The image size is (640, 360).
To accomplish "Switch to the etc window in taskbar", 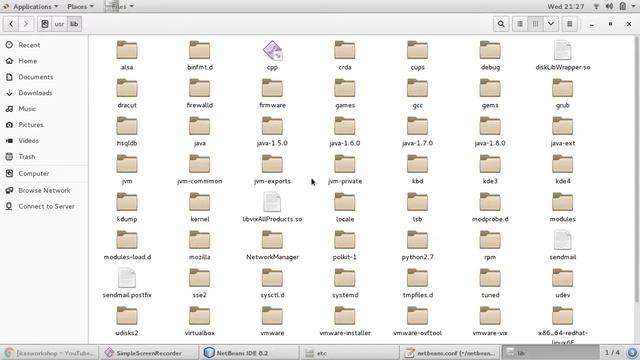I will (x=349, y=353).
